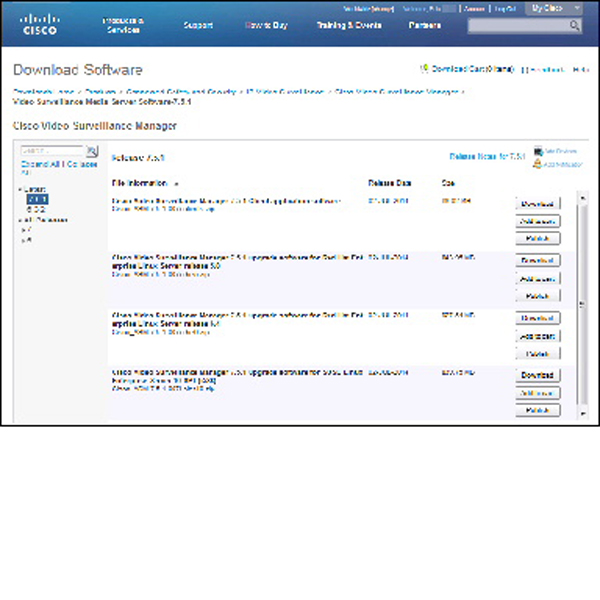Click the Worldwide [change] link

pos(368,8)
